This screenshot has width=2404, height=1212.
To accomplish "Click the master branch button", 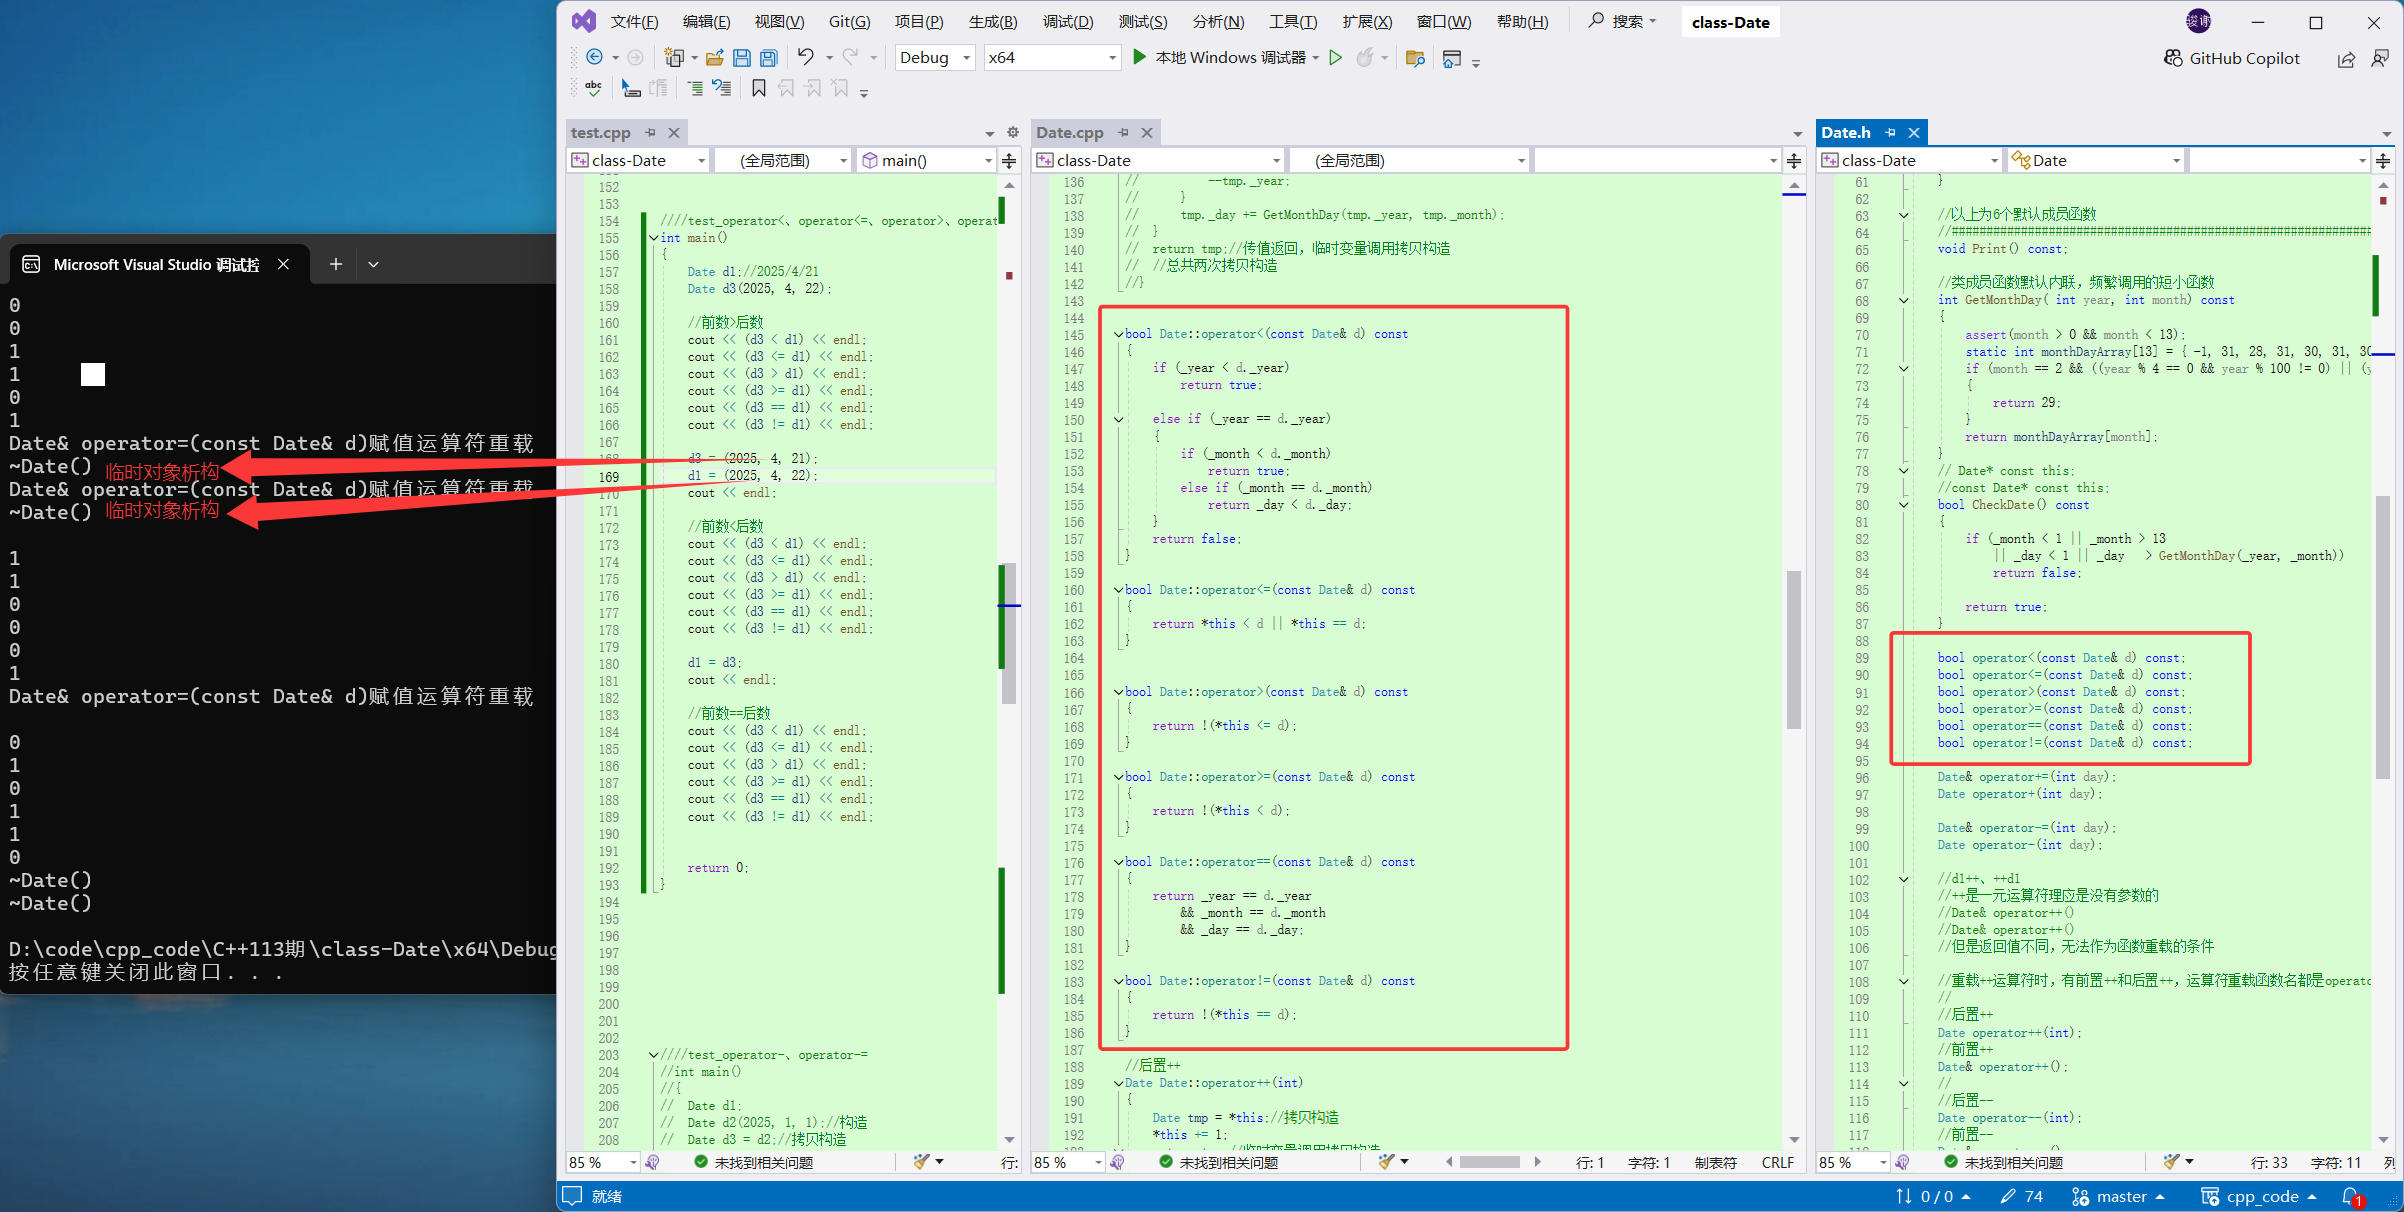I will click(2120, 1196).
